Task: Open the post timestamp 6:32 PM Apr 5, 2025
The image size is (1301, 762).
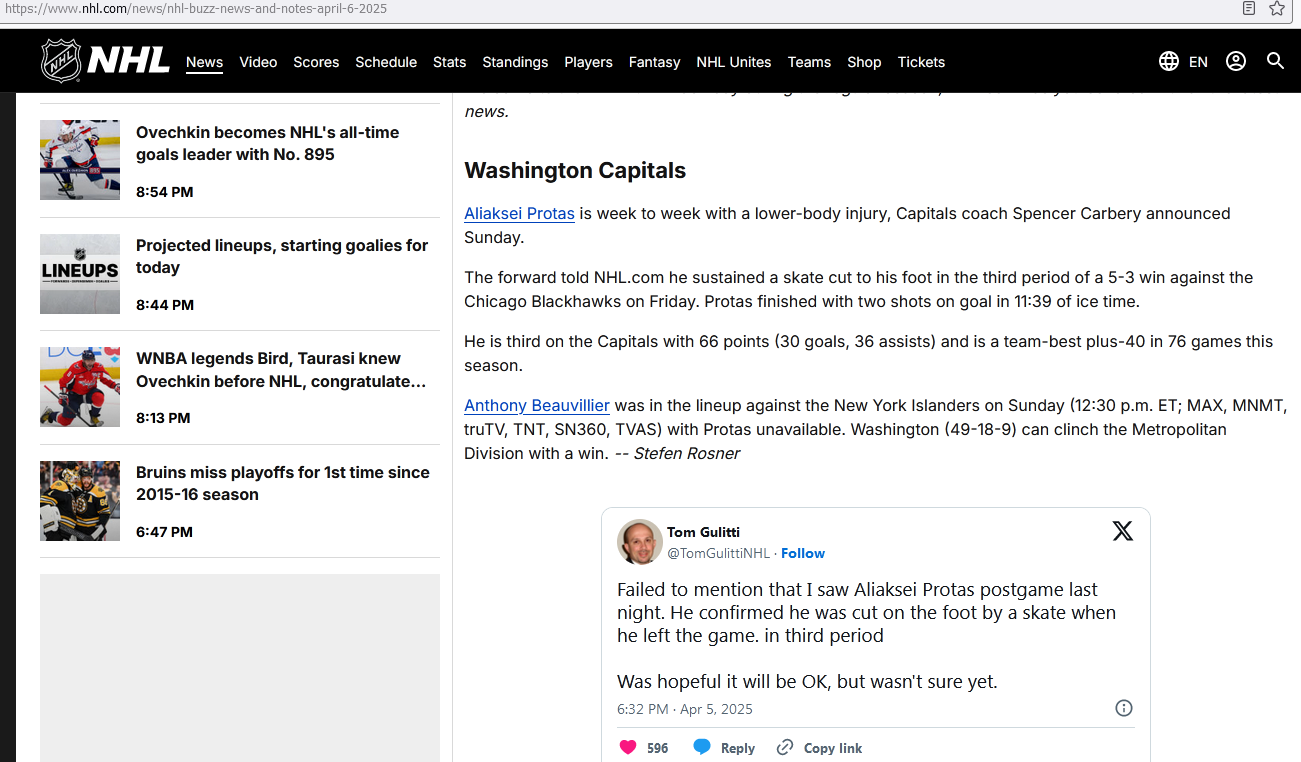Action: (685, 709)
